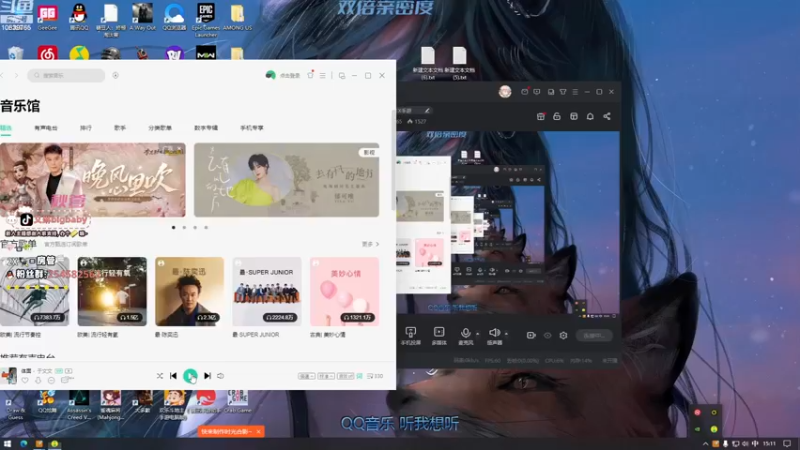
Task: Open the streaming tool settings gear
Action: (x=563, y=335)
